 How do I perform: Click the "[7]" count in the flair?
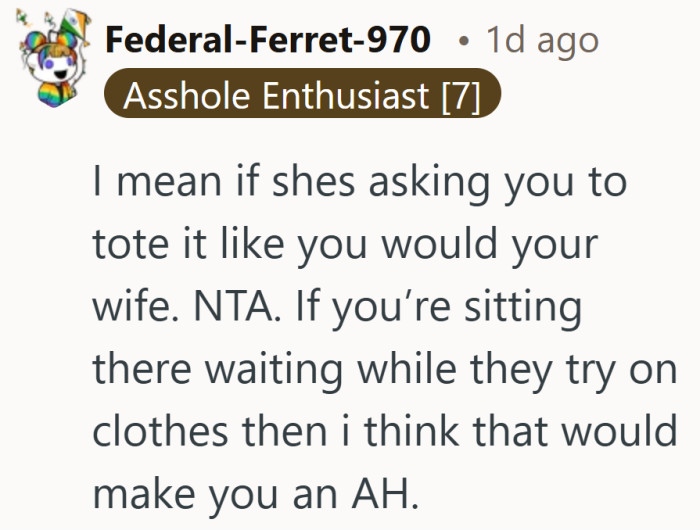(460, 97)
